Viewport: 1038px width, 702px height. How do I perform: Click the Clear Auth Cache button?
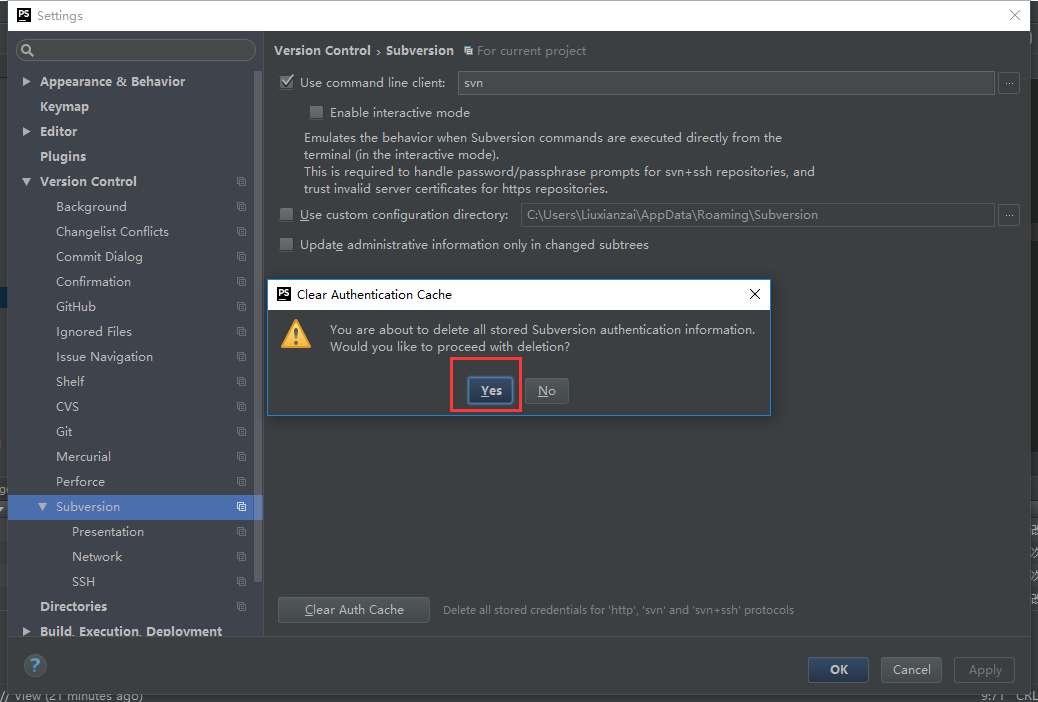pos(354,610)
